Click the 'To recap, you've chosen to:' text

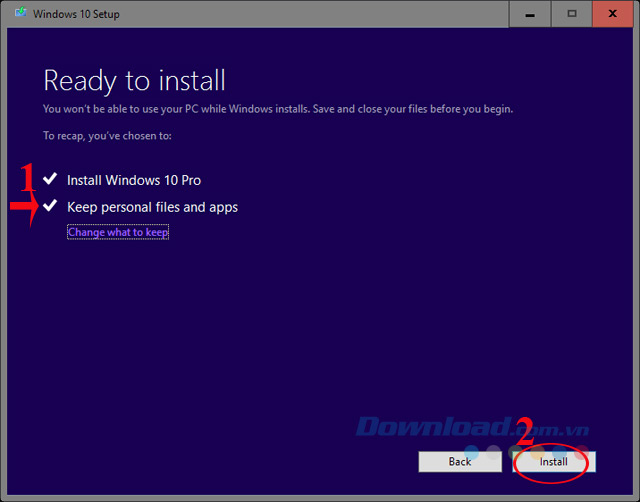(x=107, y=136)
